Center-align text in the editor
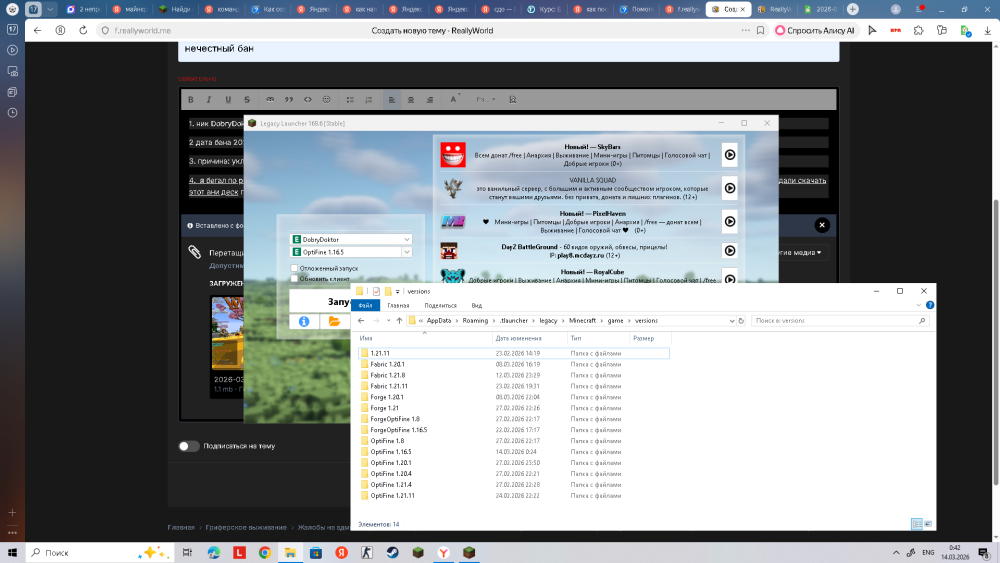 coord(411,99)
